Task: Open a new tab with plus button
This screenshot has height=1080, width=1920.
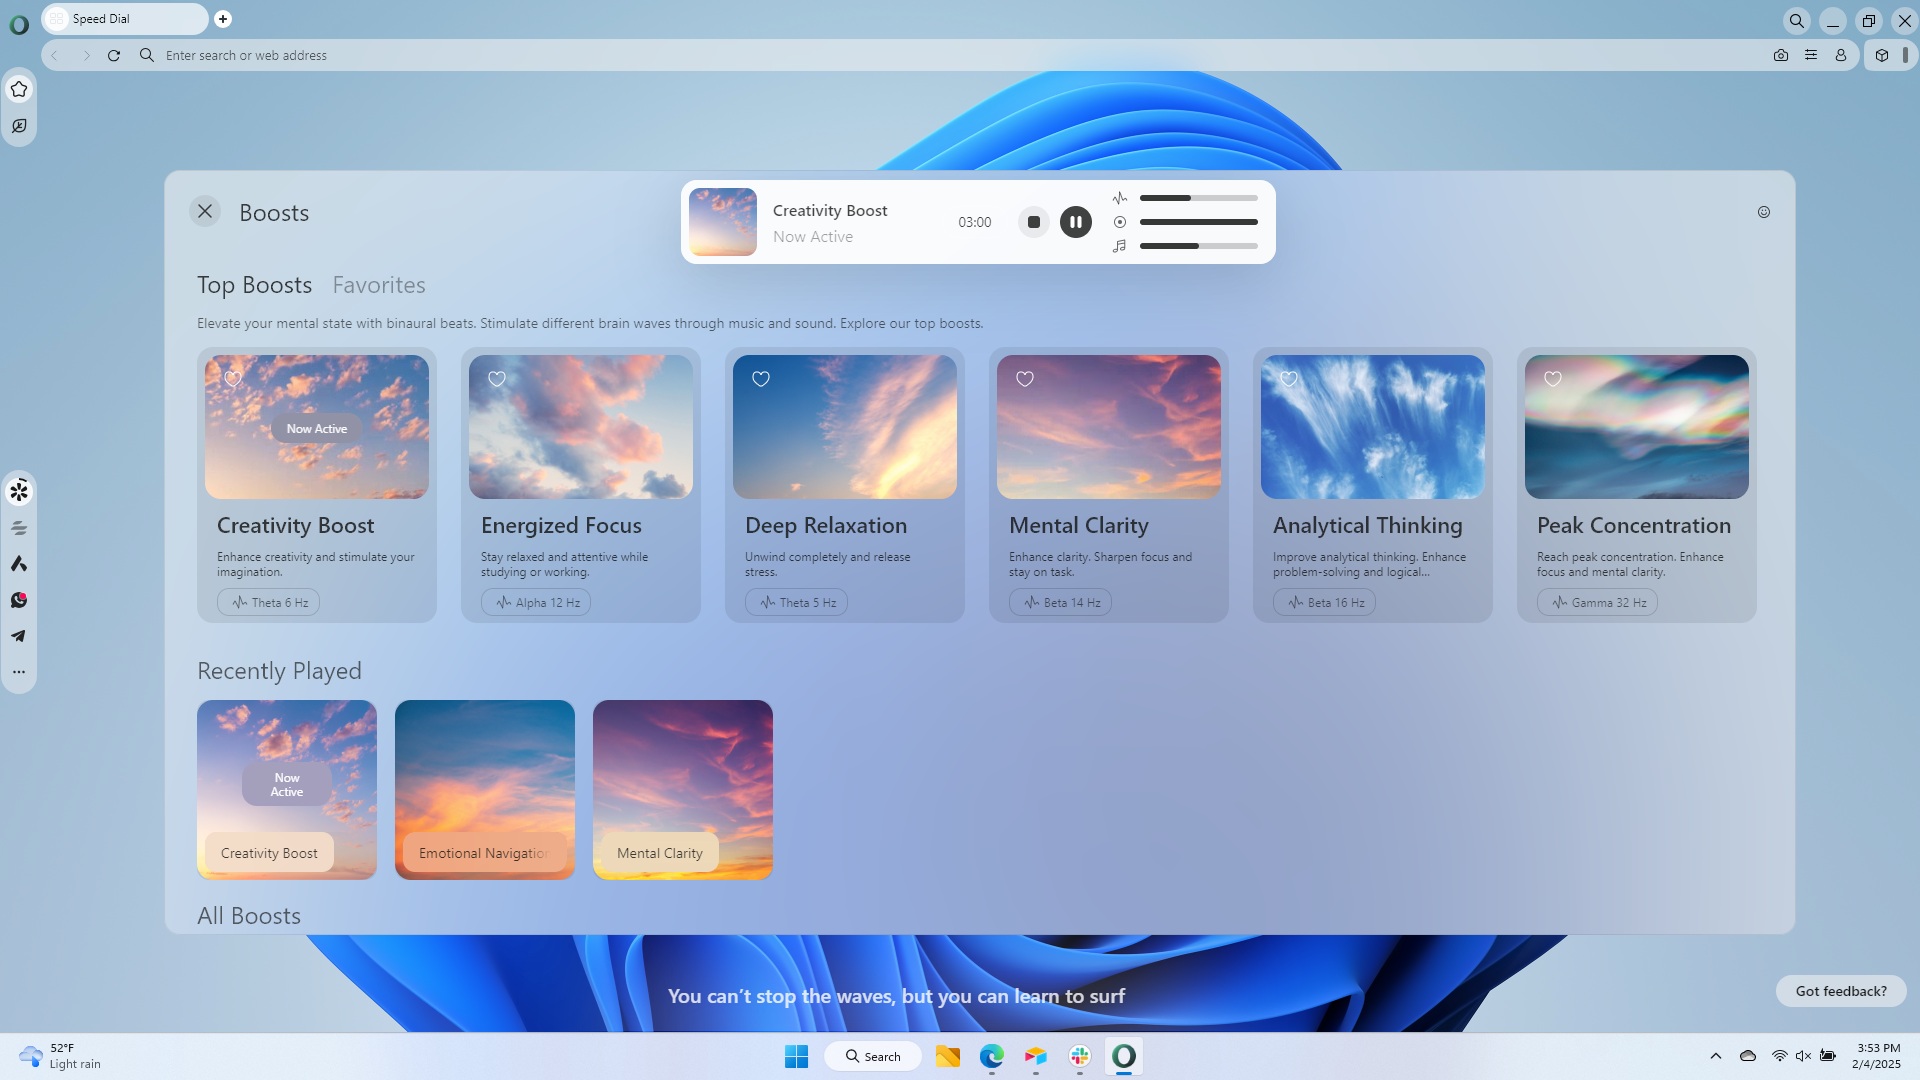Action: [x=223, y=19]
